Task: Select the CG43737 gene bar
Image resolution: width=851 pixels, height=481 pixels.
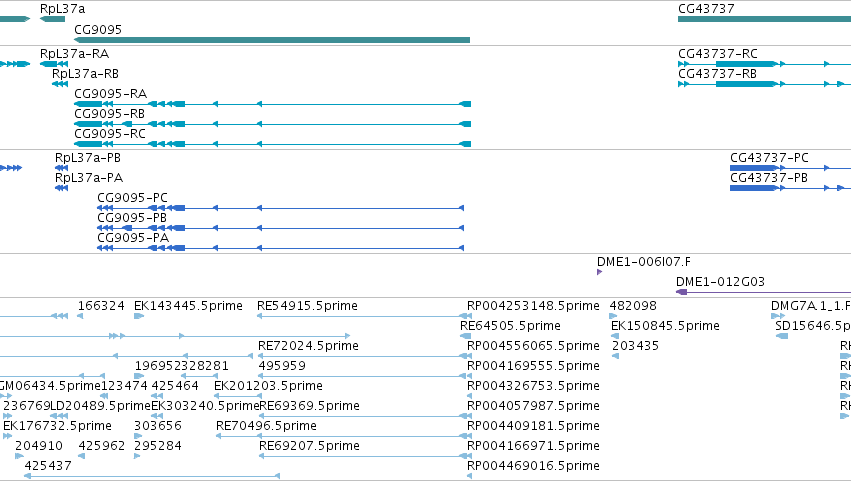Action: (764, 19)
